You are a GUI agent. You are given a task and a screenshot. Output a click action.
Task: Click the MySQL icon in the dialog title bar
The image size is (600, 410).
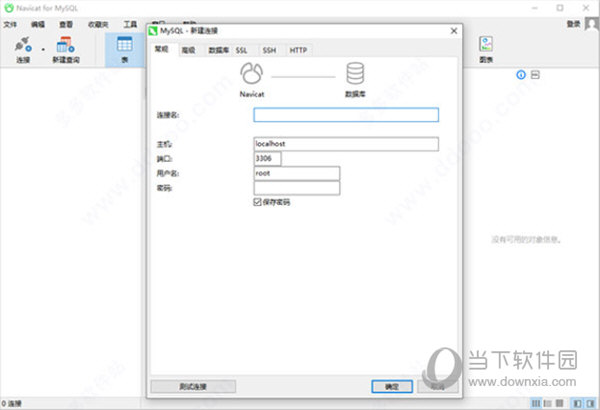pyautogui.click(x=153, y=31)
